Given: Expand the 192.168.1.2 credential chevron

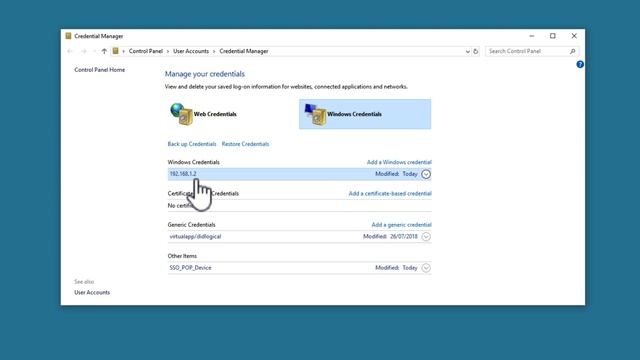Looking at the screenshot, I should (x=426, y=174).
